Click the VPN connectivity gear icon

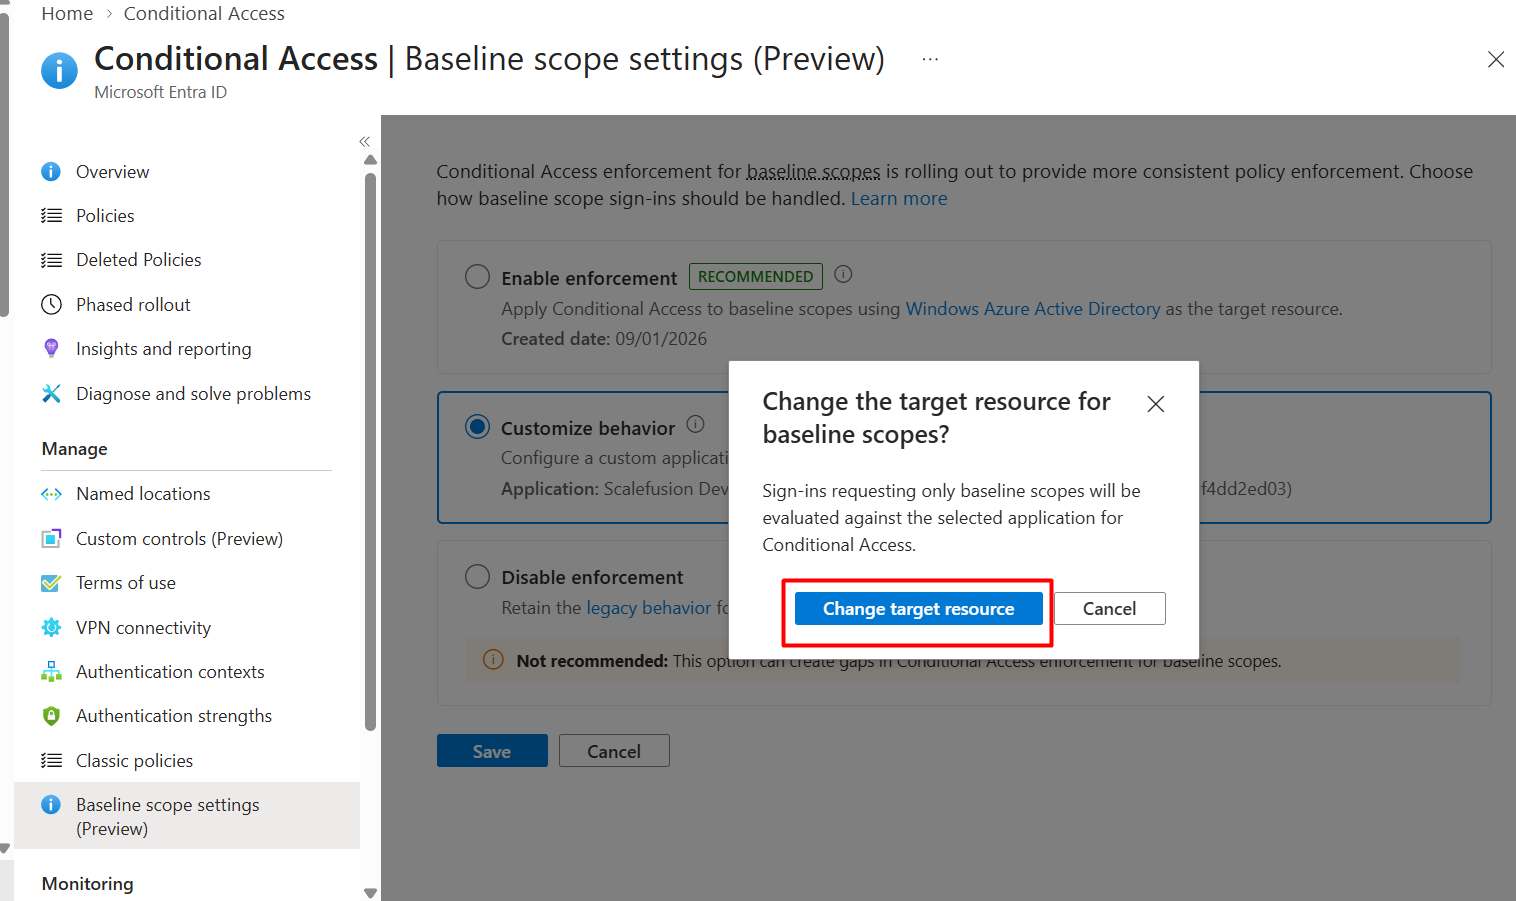coord(51,627)
